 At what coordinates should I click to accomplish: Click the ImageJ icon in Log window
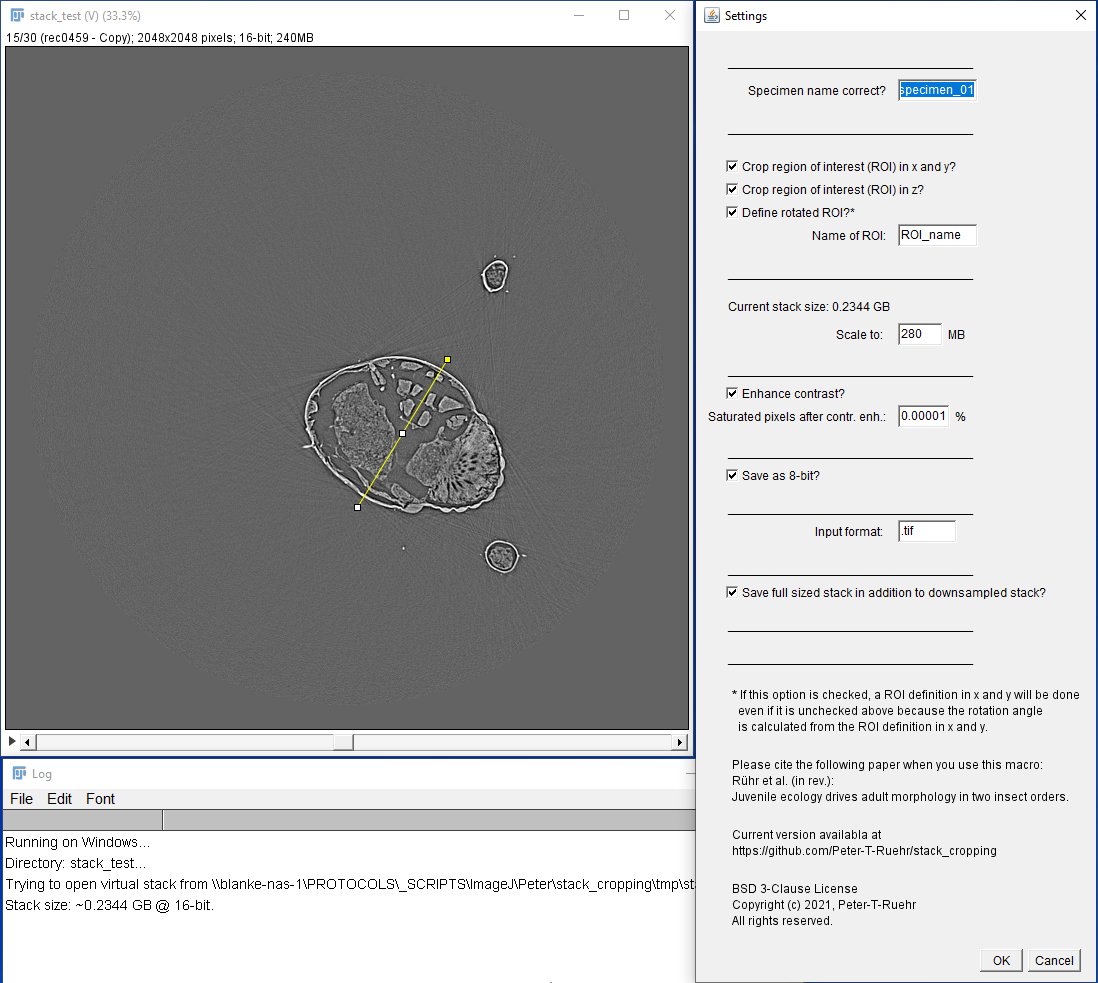pyautogui.click(x=20, y=773)
